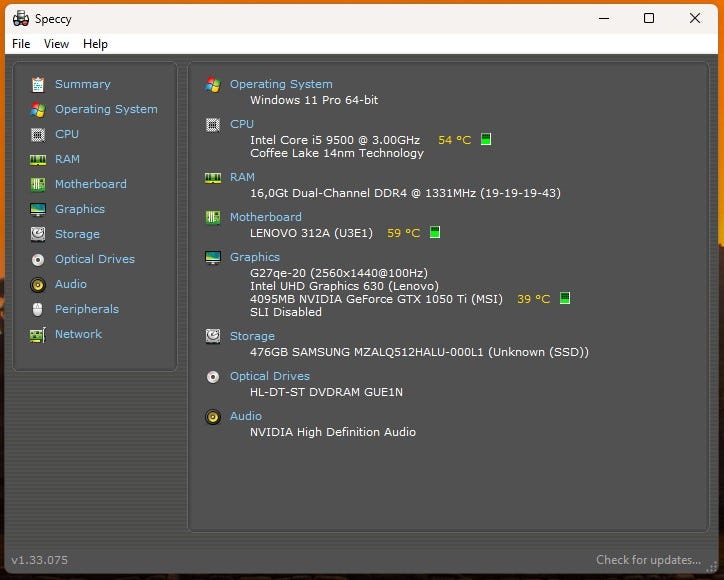Image resolution: width=724 pixels, height=580 pixels.
Task: Click the RAM stick icon in sidebar
Action: click(38, 160)
